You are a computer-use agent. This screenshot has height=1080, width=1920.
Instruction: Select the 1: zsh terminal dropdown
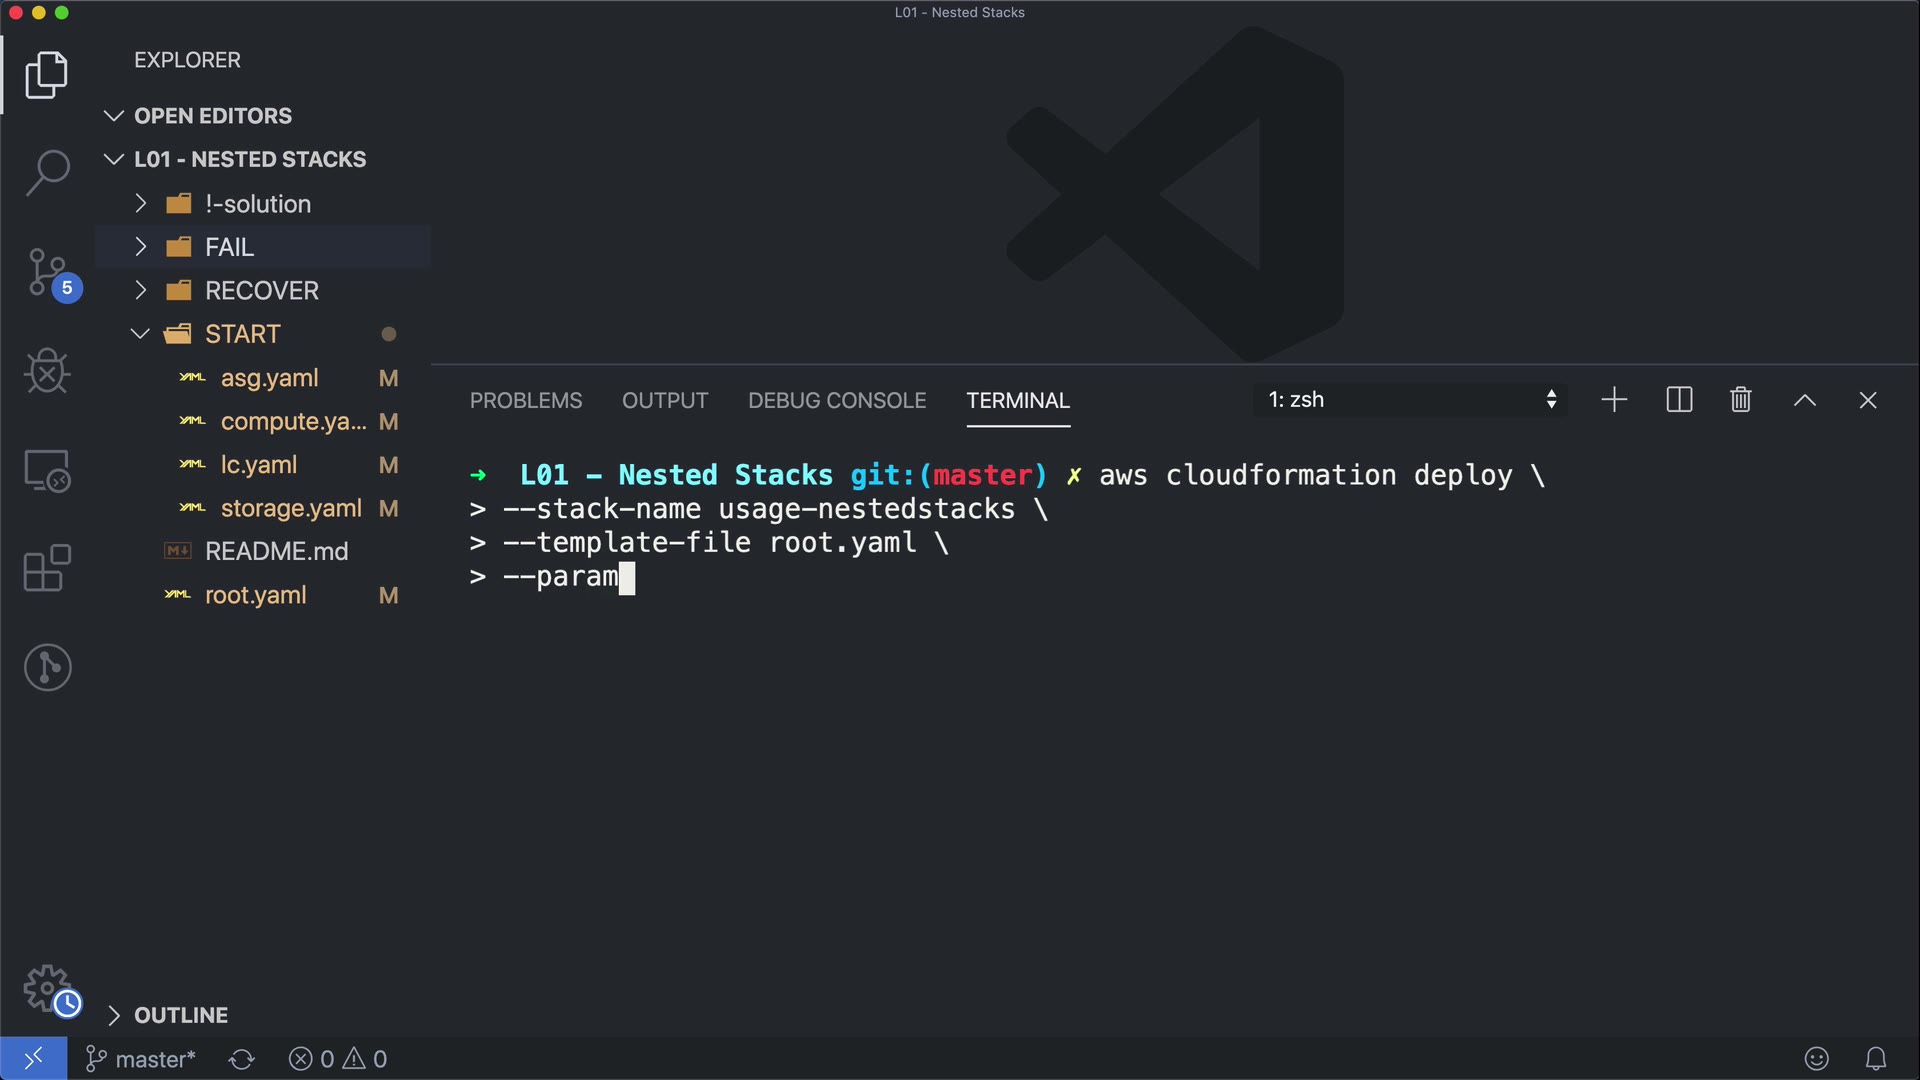point(1410,400)
